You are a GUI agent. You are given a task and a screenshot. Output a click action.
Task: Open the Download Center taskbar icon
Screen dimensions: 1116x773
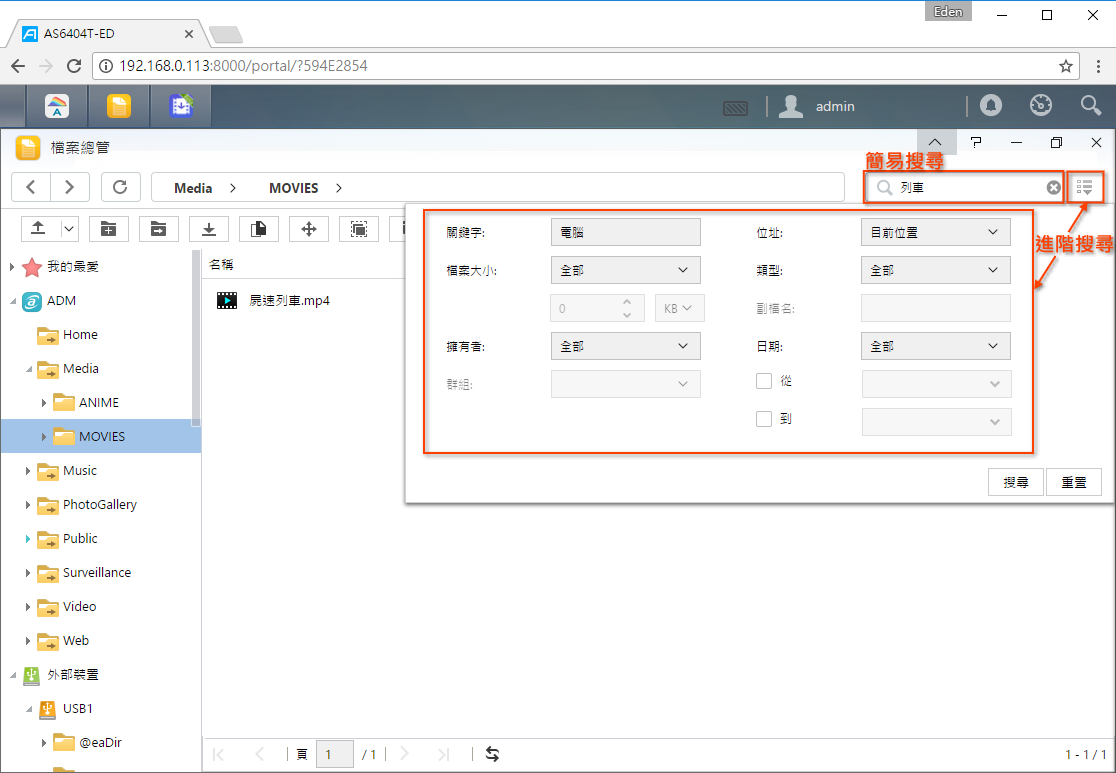pos(181,106)
